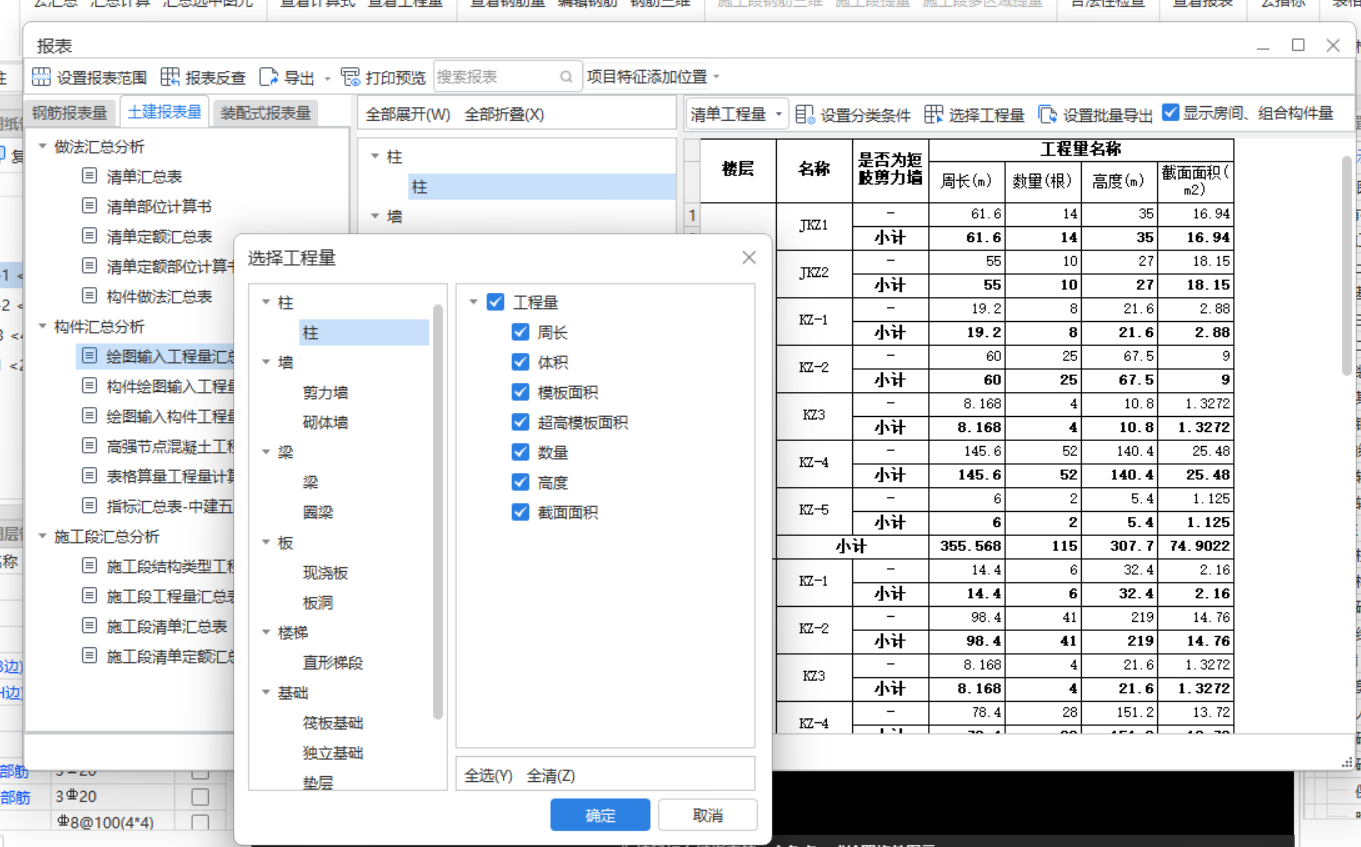Uncheck the 体积 checkbox
The height and width of the screenshot is (847, 1361).
pos(520,362)
